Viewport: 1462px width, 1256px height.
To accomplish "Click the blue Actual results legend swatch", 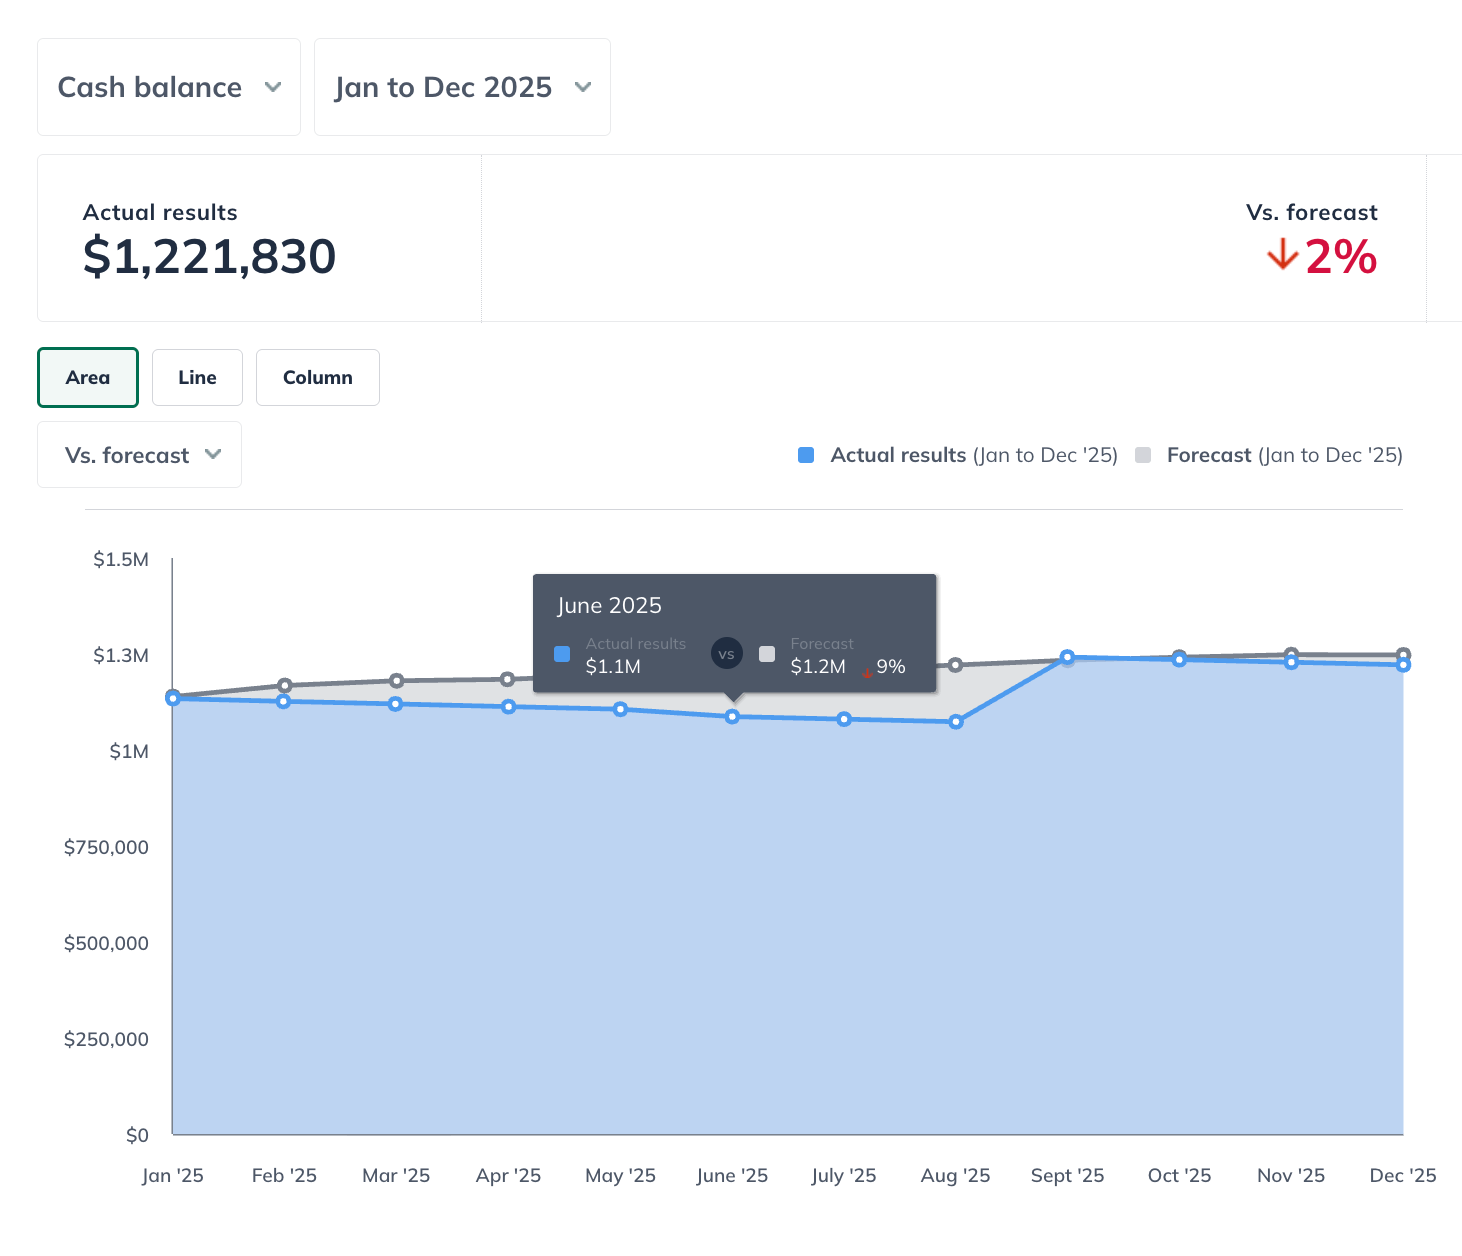I will [806, 455].
